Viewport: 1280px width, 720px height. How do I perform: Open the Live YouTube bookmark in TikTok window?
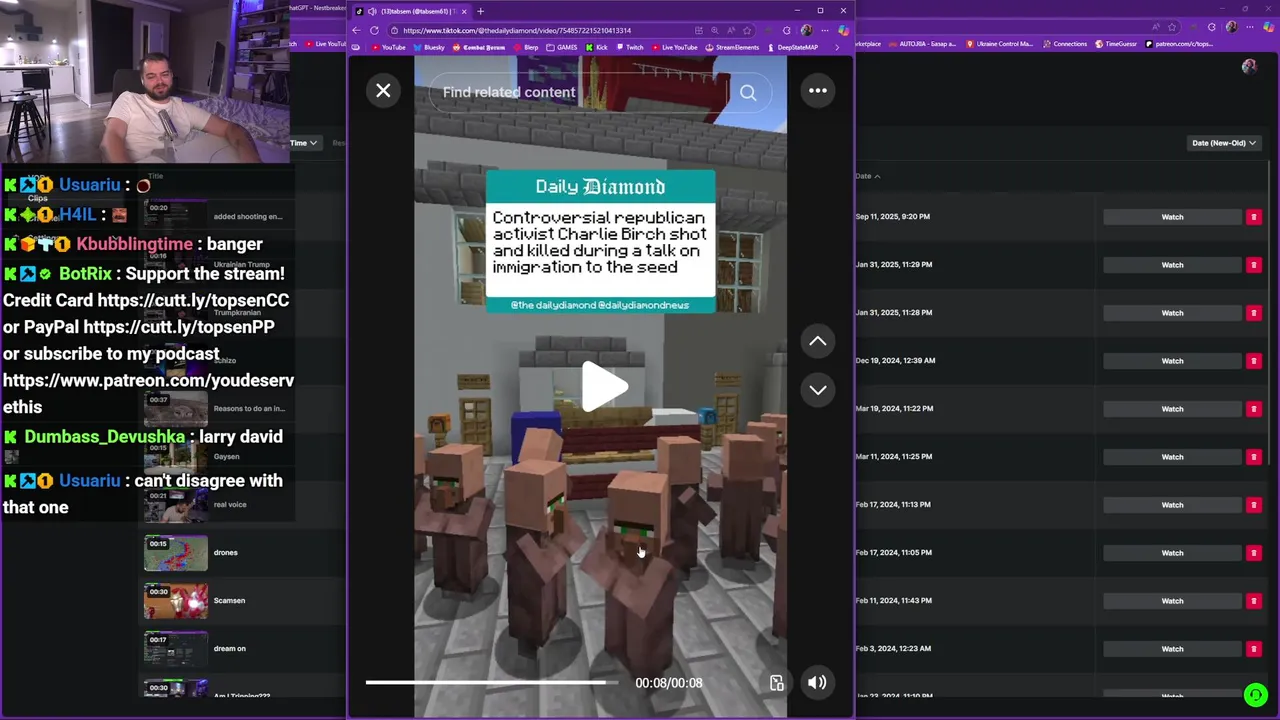pos(675,47)
